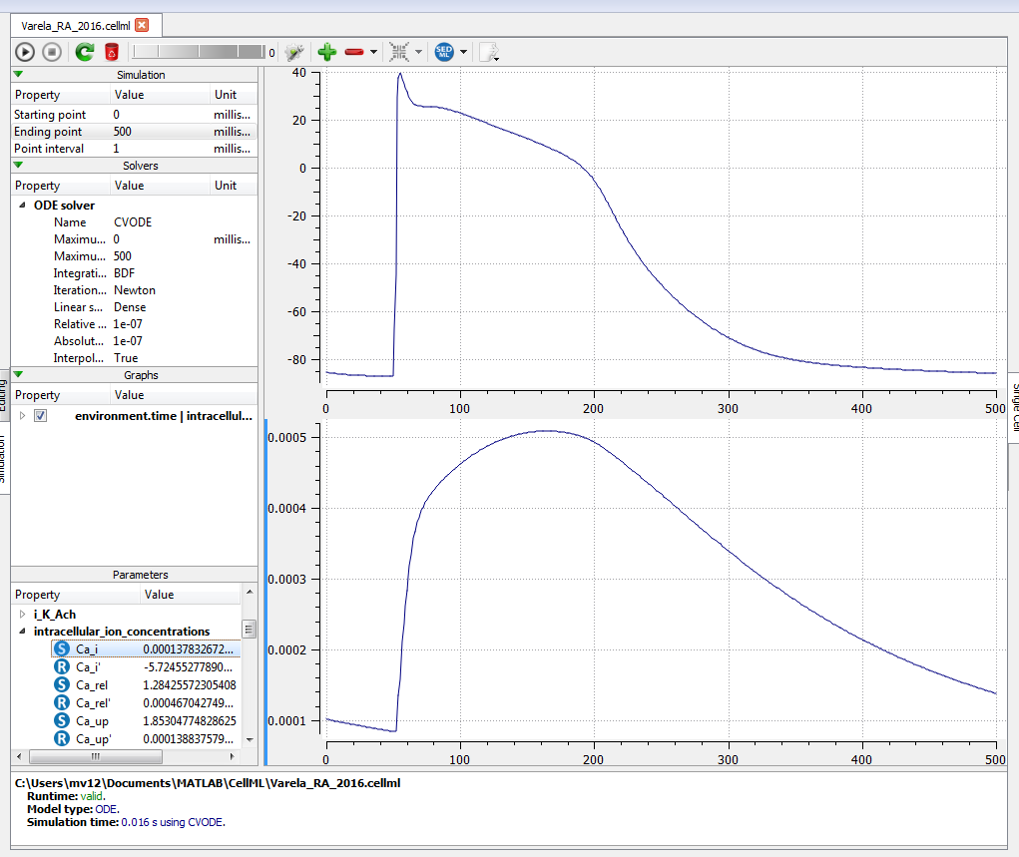Viewport: 1019px width, 857px height.
Task: Click the SED-ML export icon
Action: (444, 52)
